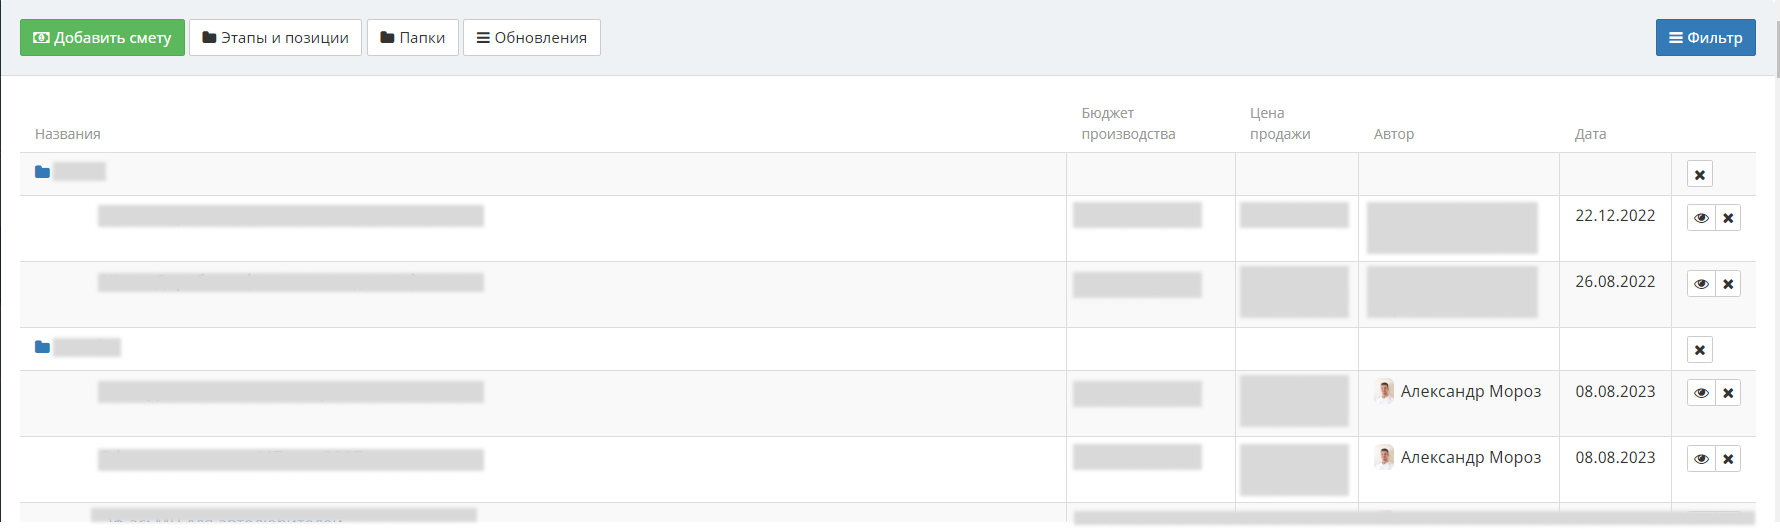The width and height of the screenshot is (1780, 529).
Task: Open the Папки section
Action: [412, 38]
